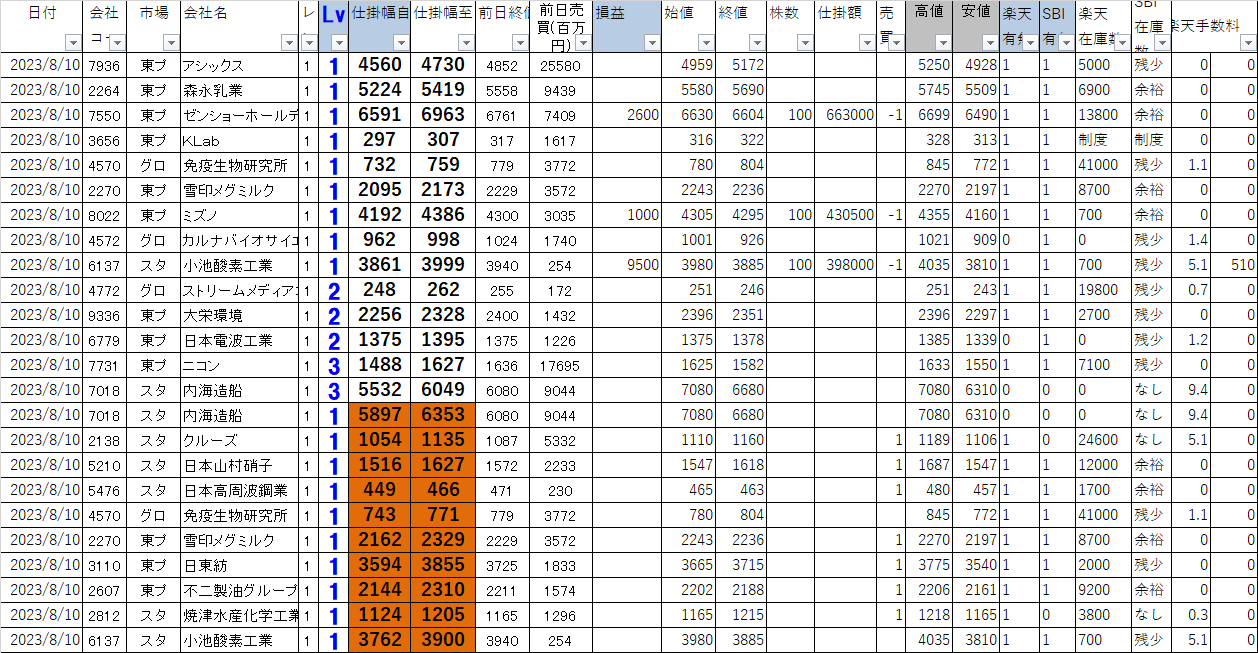Select the ストリームメディア name cell

(239, 290)
